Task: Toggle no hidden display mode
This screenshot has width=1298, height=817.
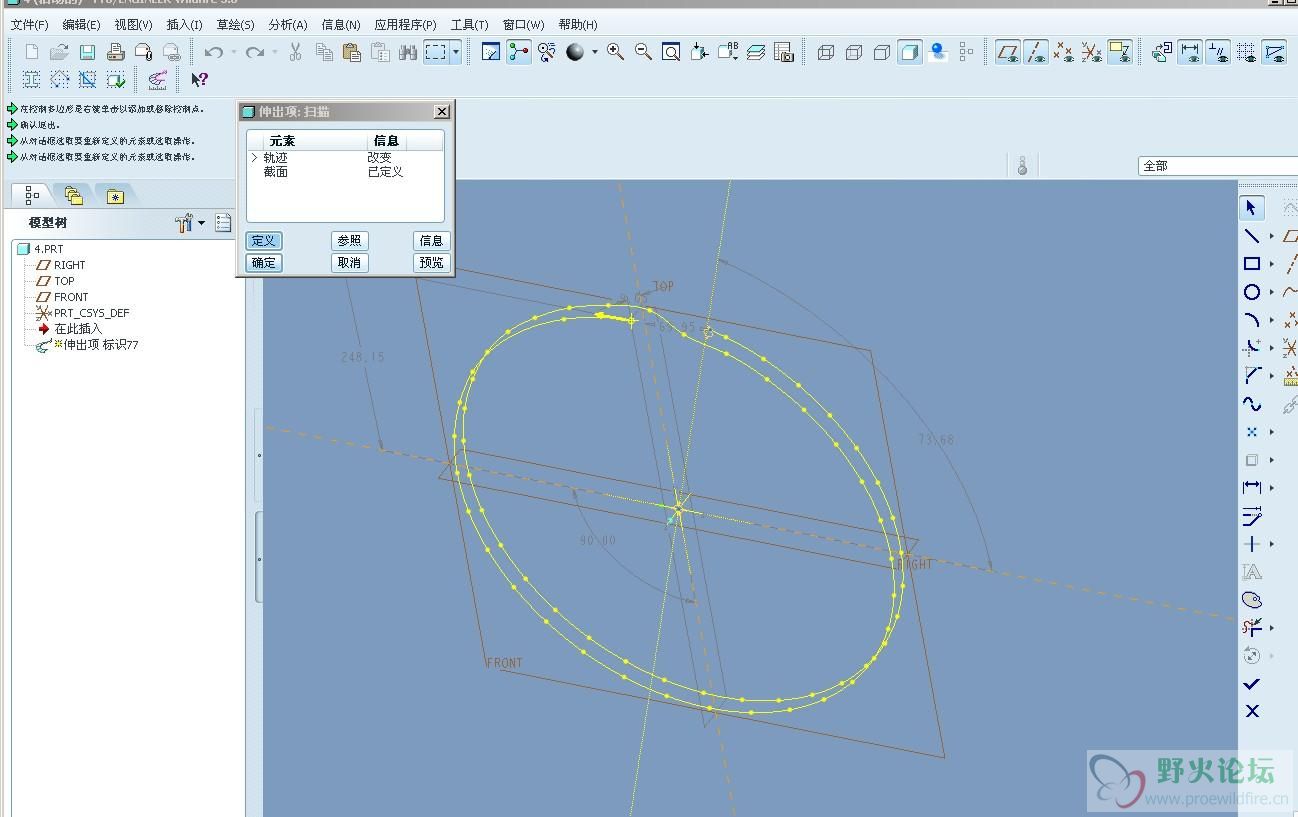Action: [x=882, y=52]
